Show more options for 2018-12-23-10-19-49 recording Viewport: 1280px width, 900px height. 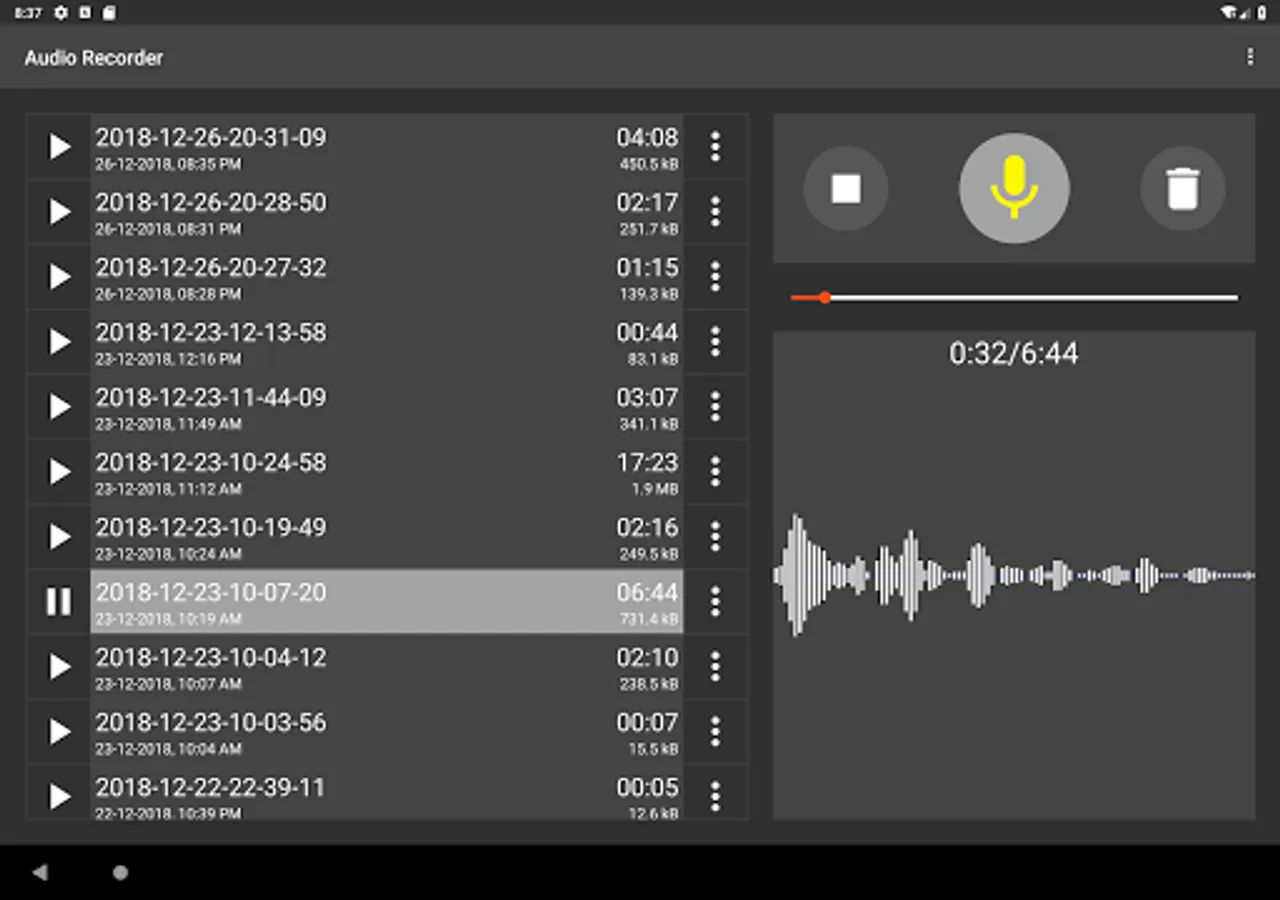point(715,537)
